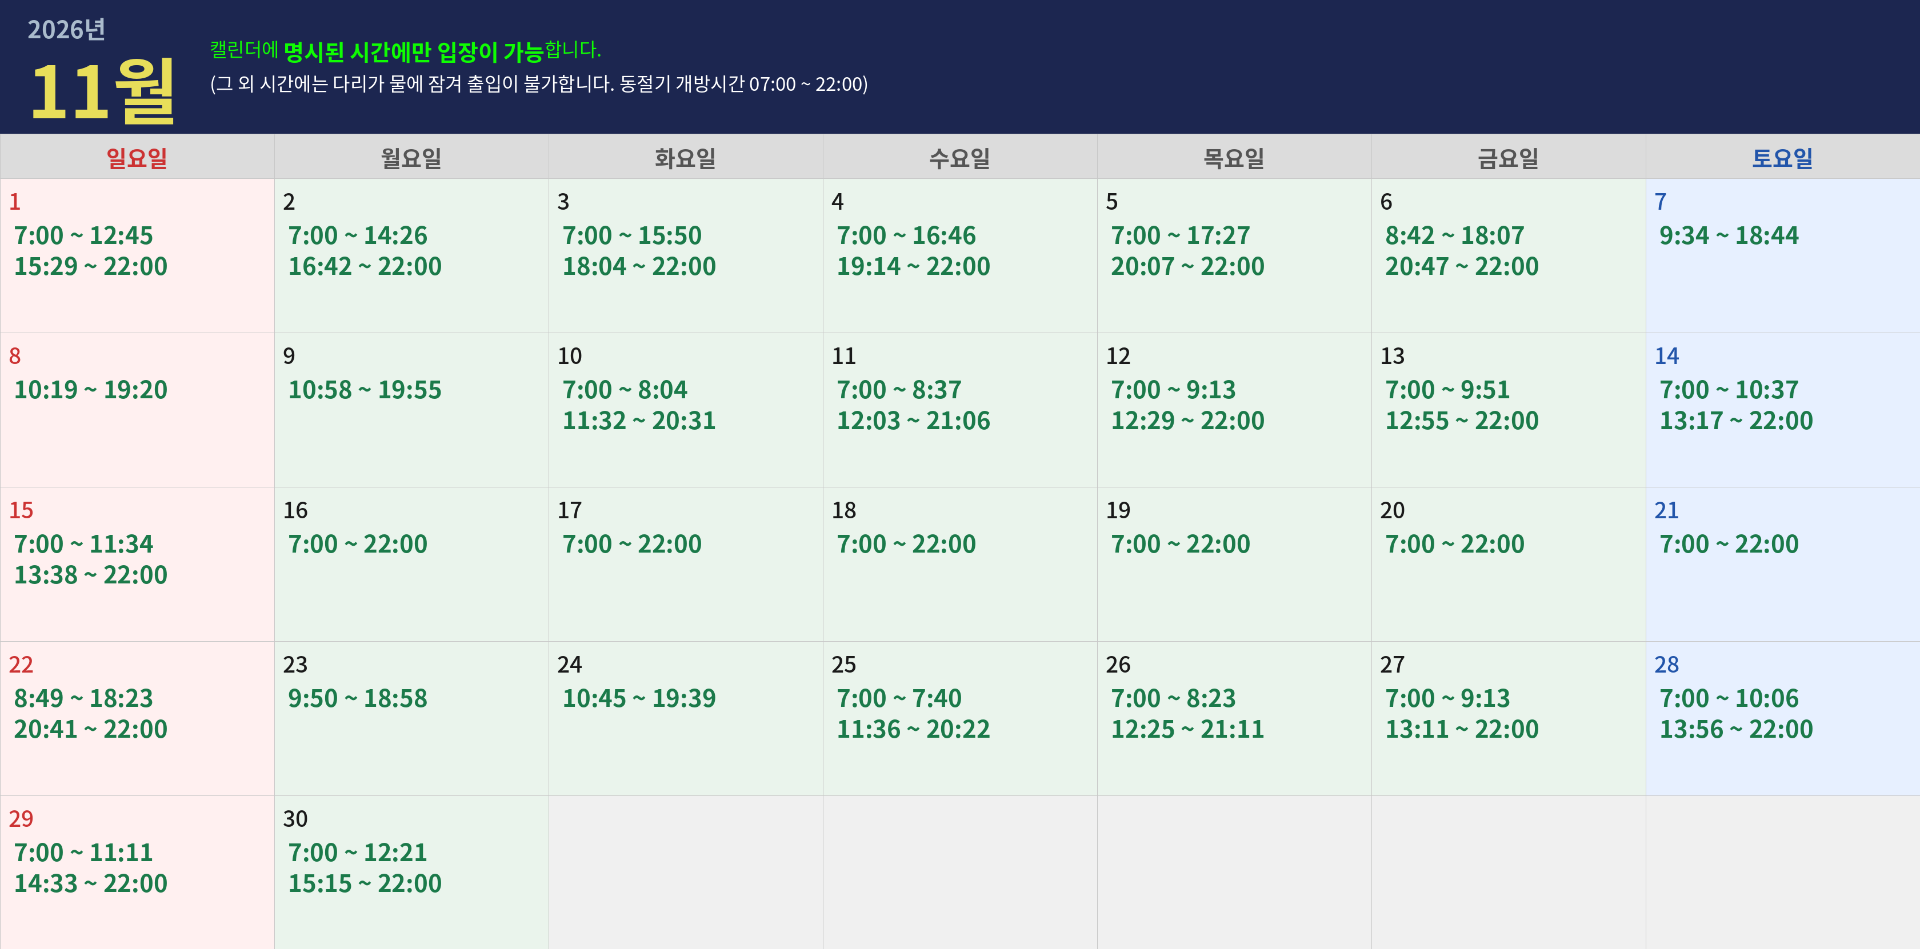
Task: Click the date number 24
Action: [x=569, y=665]
